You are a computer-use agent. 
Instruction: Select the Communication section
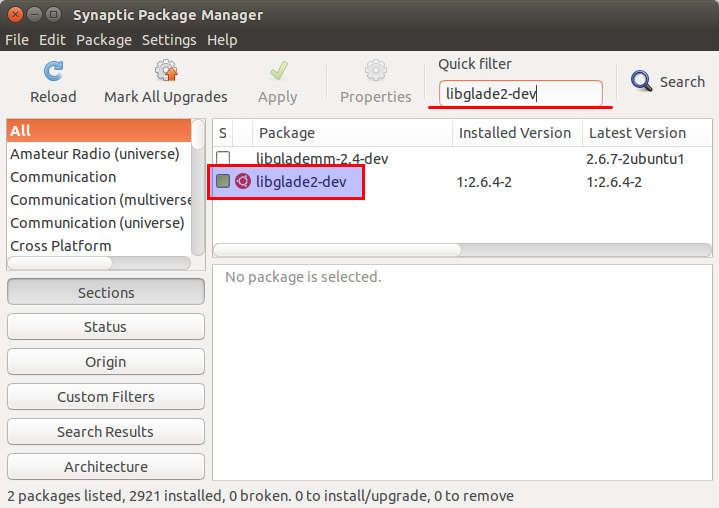(x=99, y=177)
